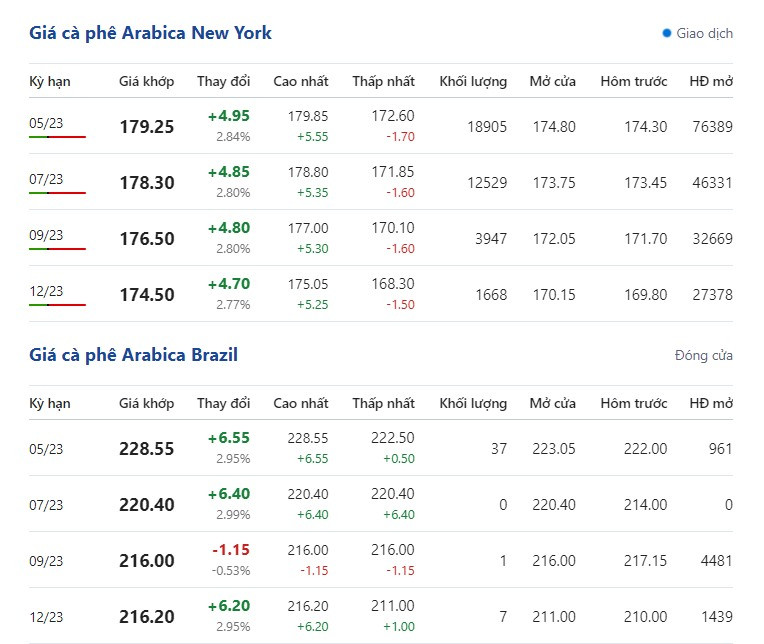
Task: Click the percentage 2.84%
Action: pyautogui.click(x=233, y=137)
